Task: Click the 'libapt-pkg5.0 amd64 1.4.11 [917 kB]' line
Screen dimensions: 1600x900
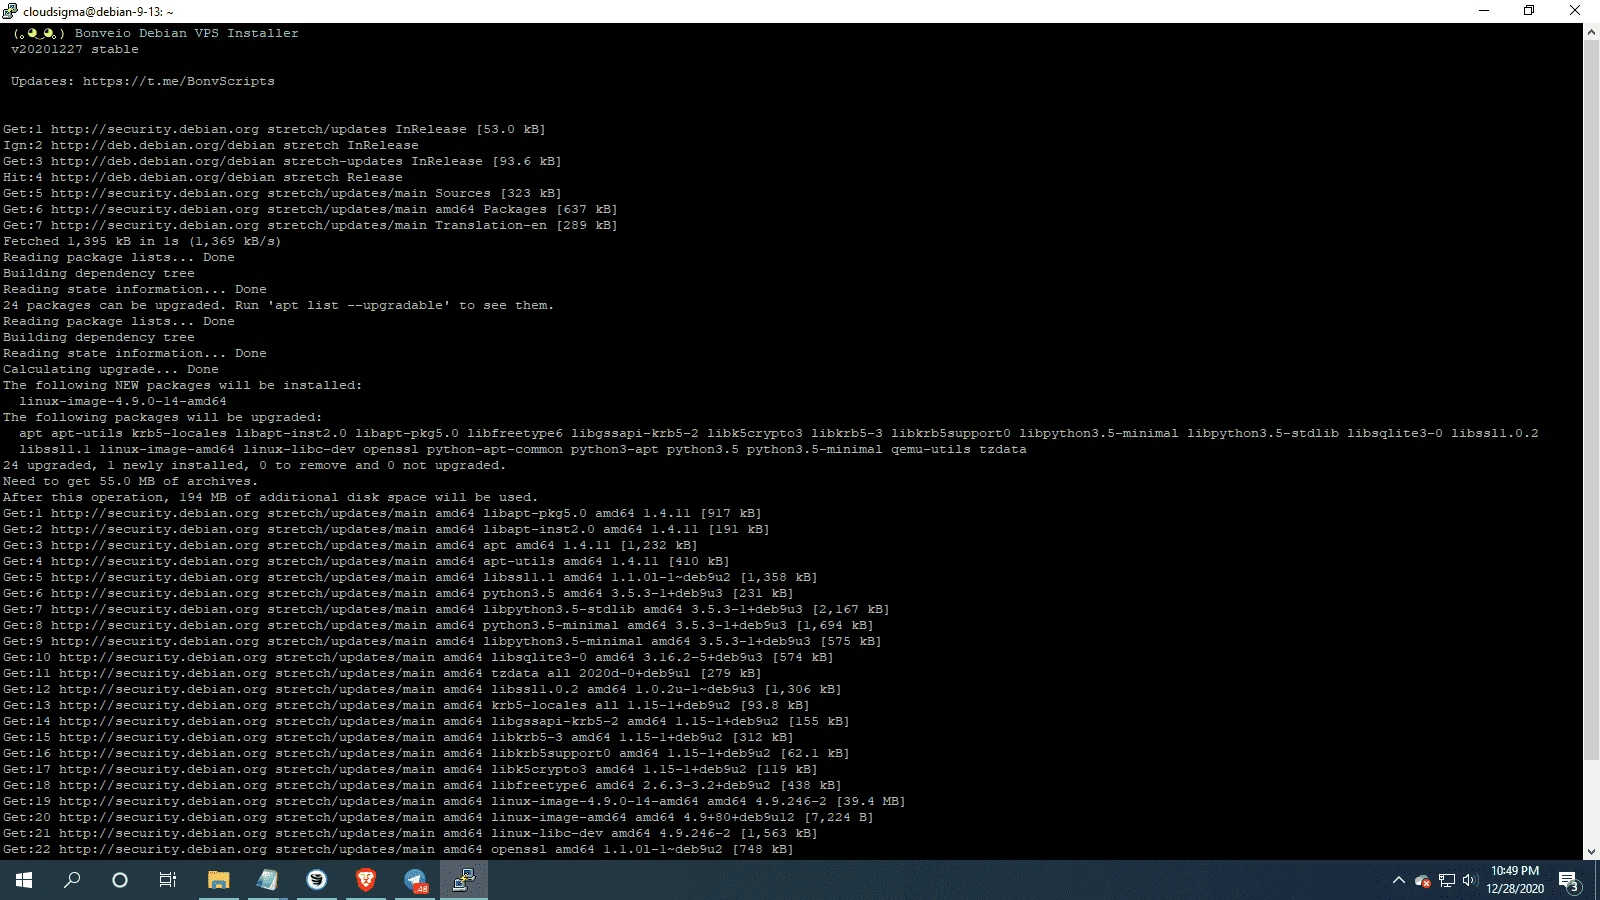Action: pyautogui.click(x=382, y=513)
